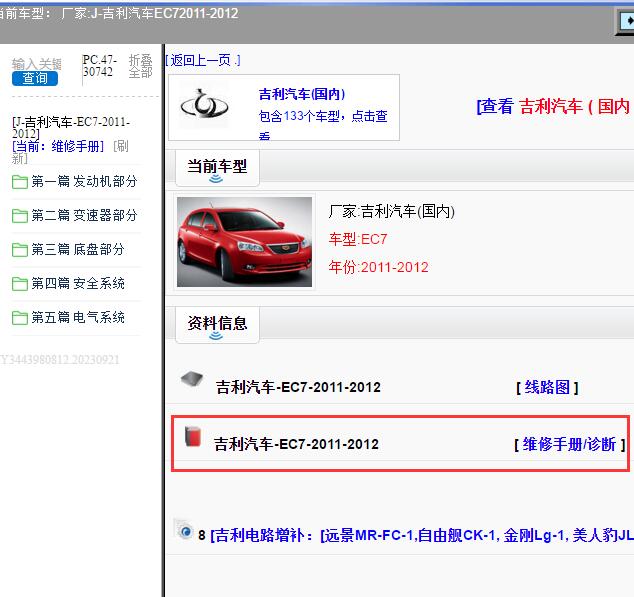Image resolution: width=634 pixels, height=597 pixels.
Task: Click J-吉利汽车-EC7-2011-2012 sidebar heading
Action: (x=71, y=127)
